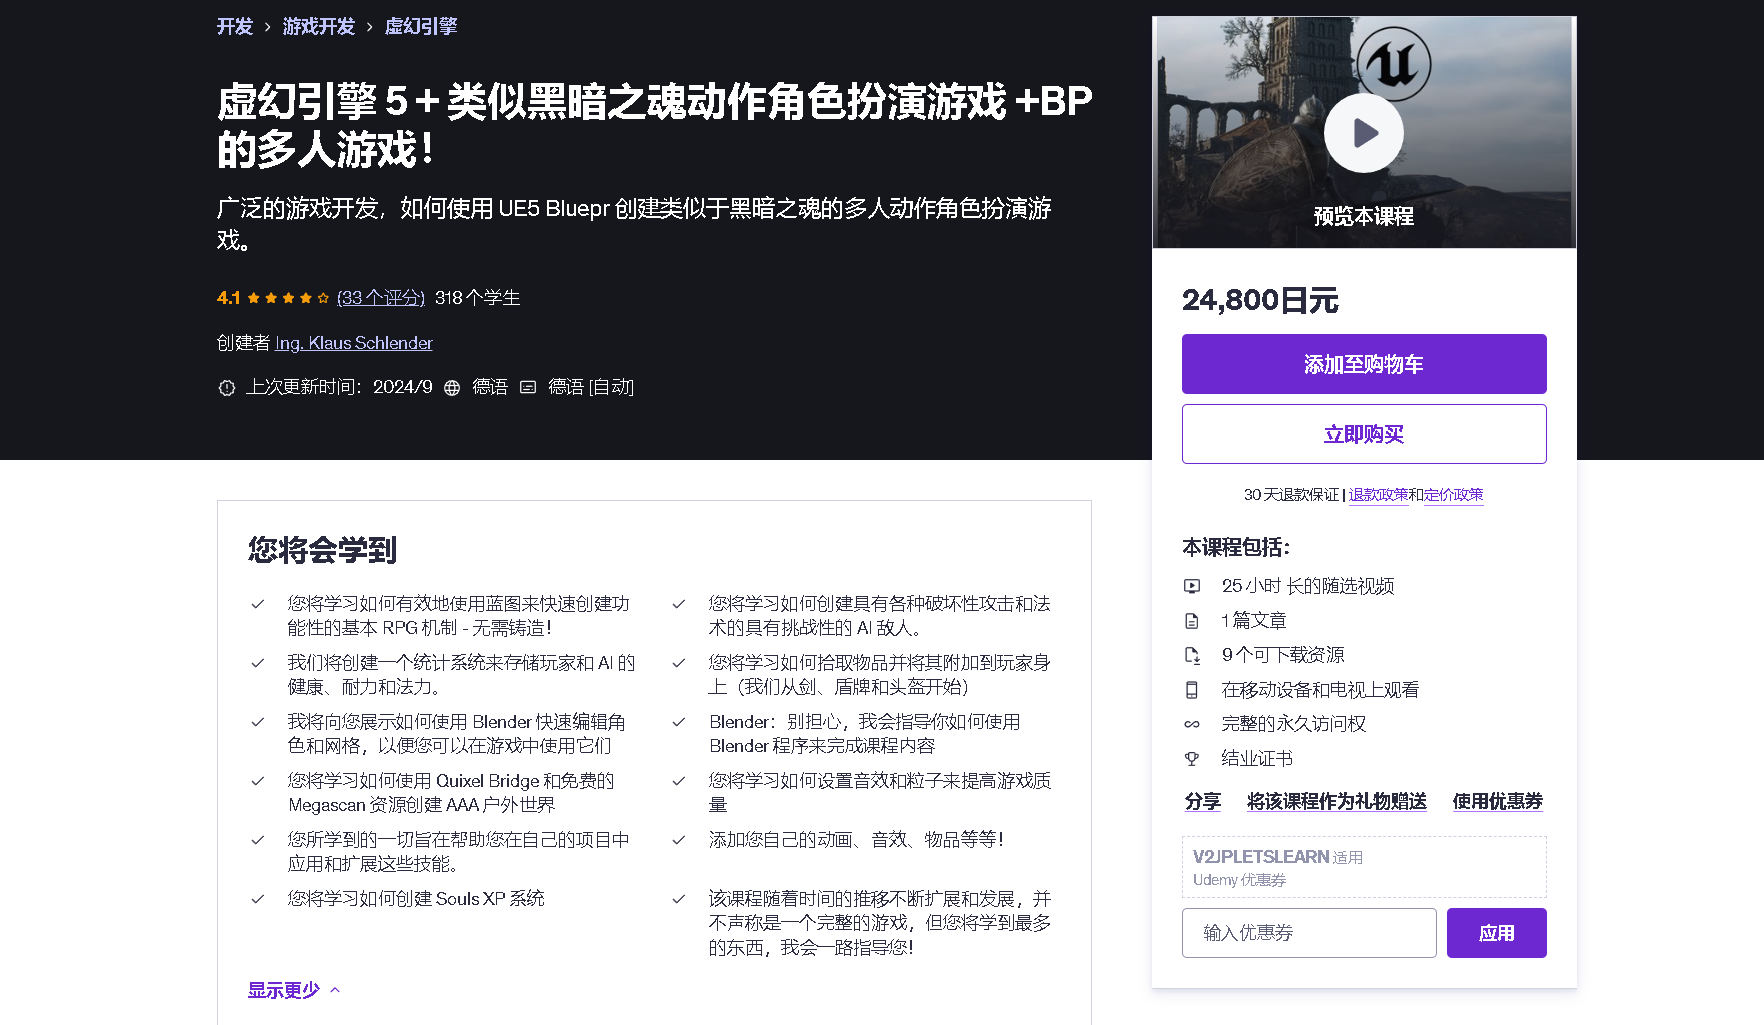This screenshot has width=1764, height=1025.
Task: Open the 开发 breadcrumb link
Action: (x=235, y=27)
